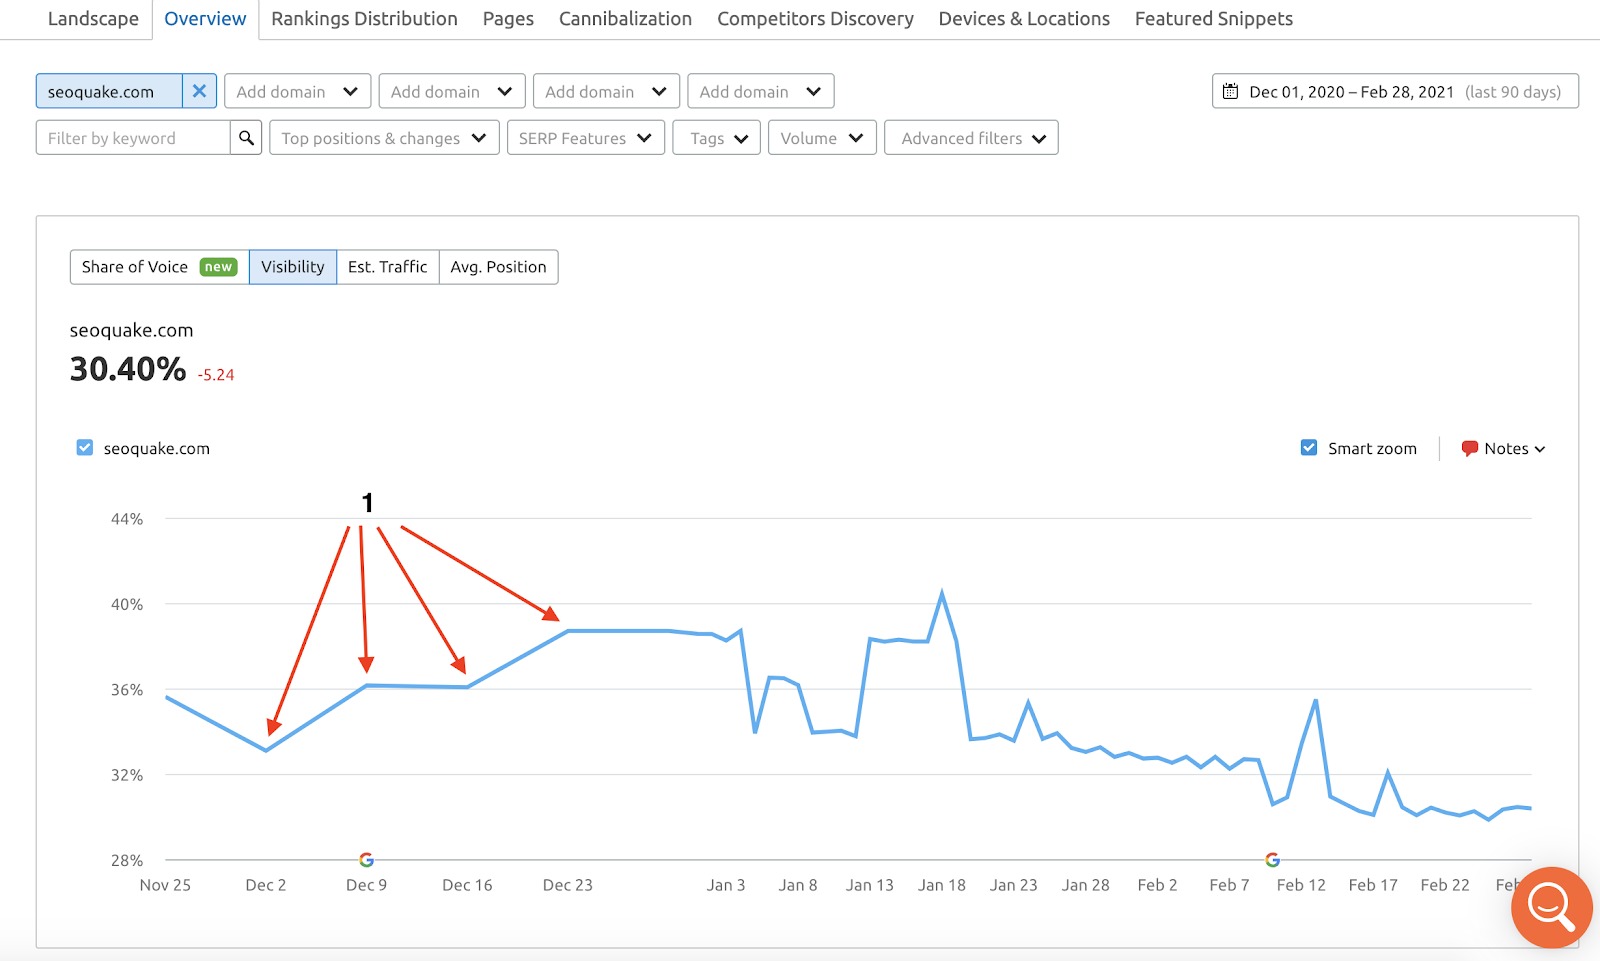Open Competitors Discovery tab

815,19
